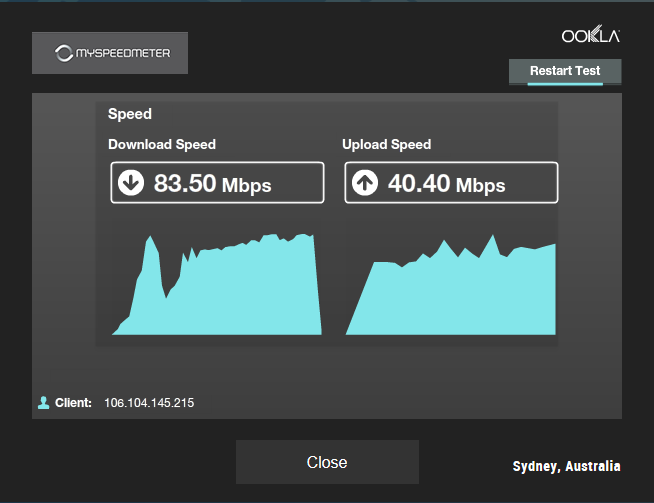Click the upload speed graph
Image resolution: width=654 pixels, height=503 pixels.
click(x=450, y=295)
